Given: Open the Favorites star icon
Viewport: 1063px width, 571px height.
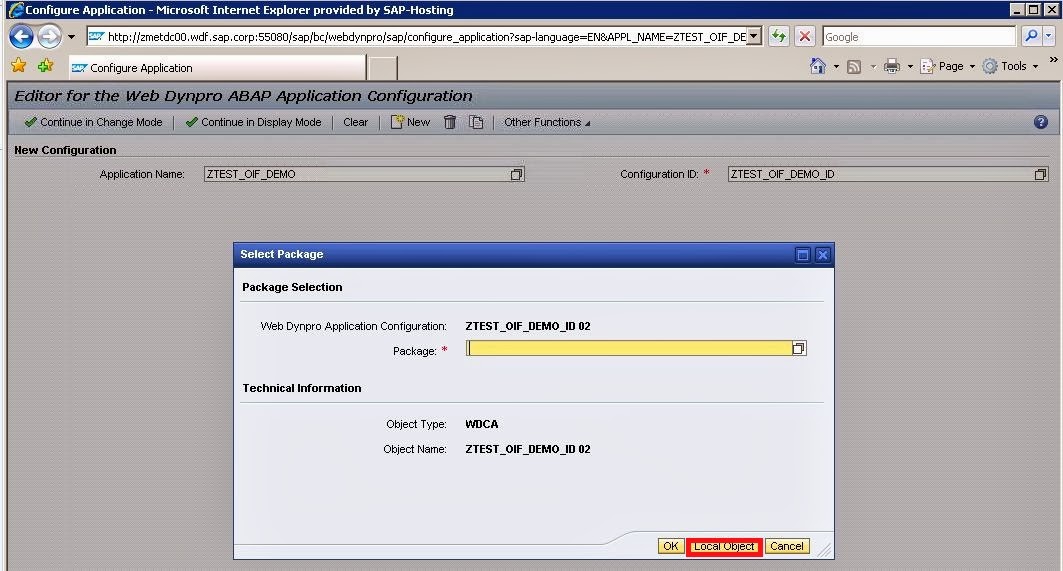Looking at the screenshot, I should pos(18,66).
